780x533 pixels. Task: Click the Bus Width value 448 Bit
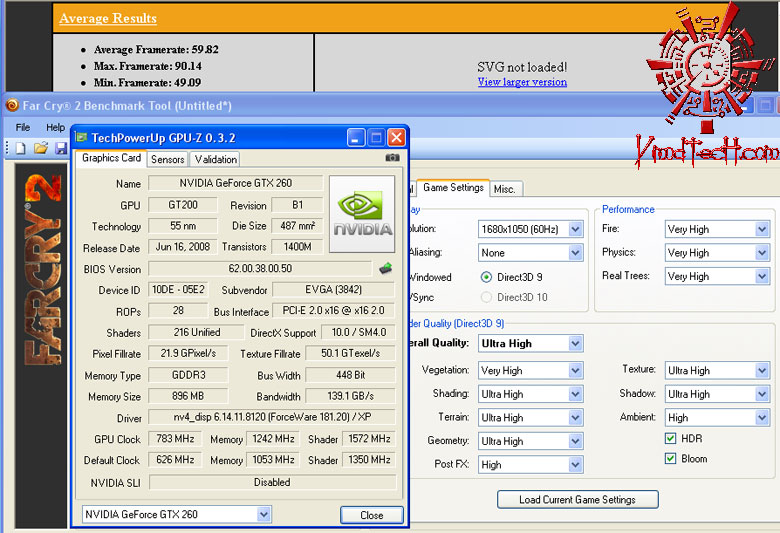click(x=350, y=375)
